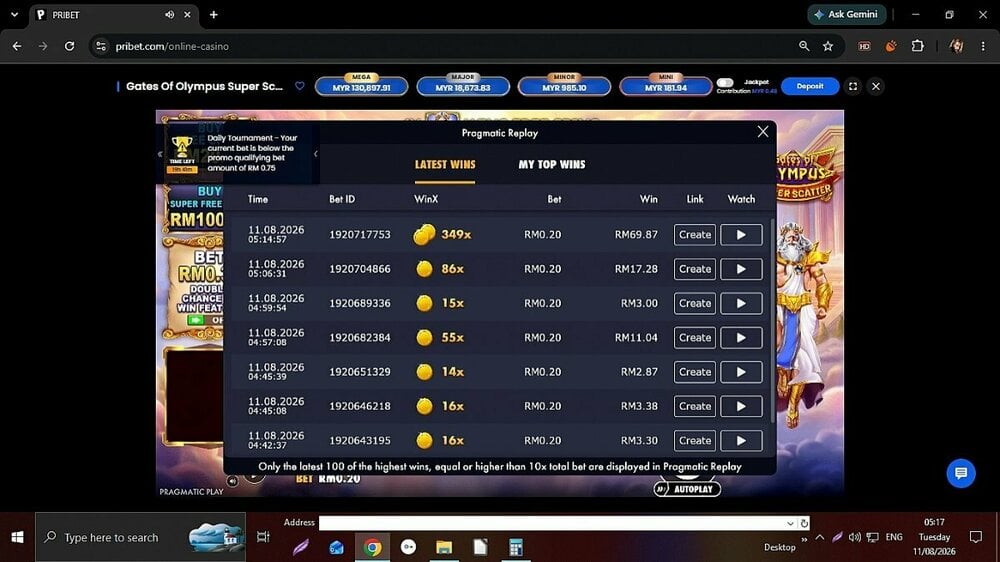Focus the taskbar Address input field
Viewport: 1000px width, 562px height.
click(552, 523)
